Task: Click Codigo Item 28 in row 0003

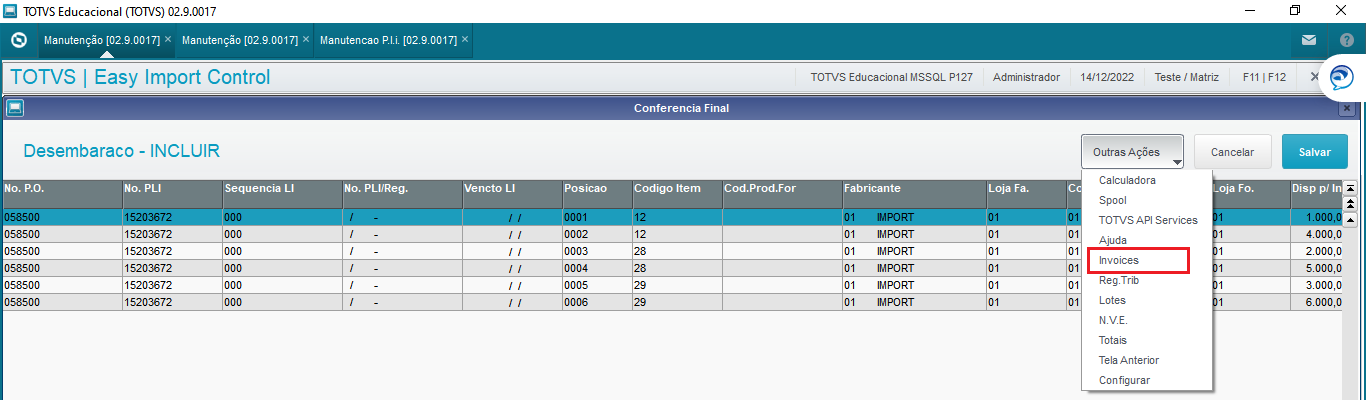Action: coord(677,251)
